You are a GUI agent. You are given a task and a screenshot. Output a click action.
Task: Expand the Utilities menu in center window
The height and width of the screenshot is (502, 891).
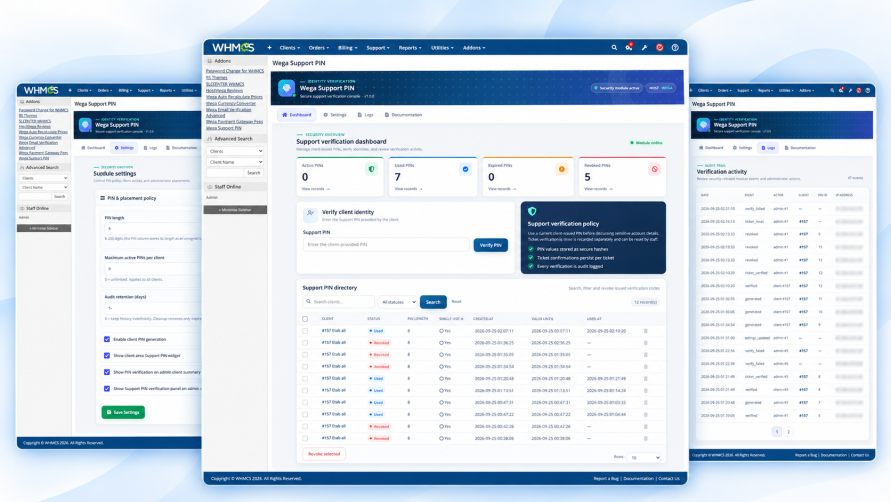pos(442,48)
